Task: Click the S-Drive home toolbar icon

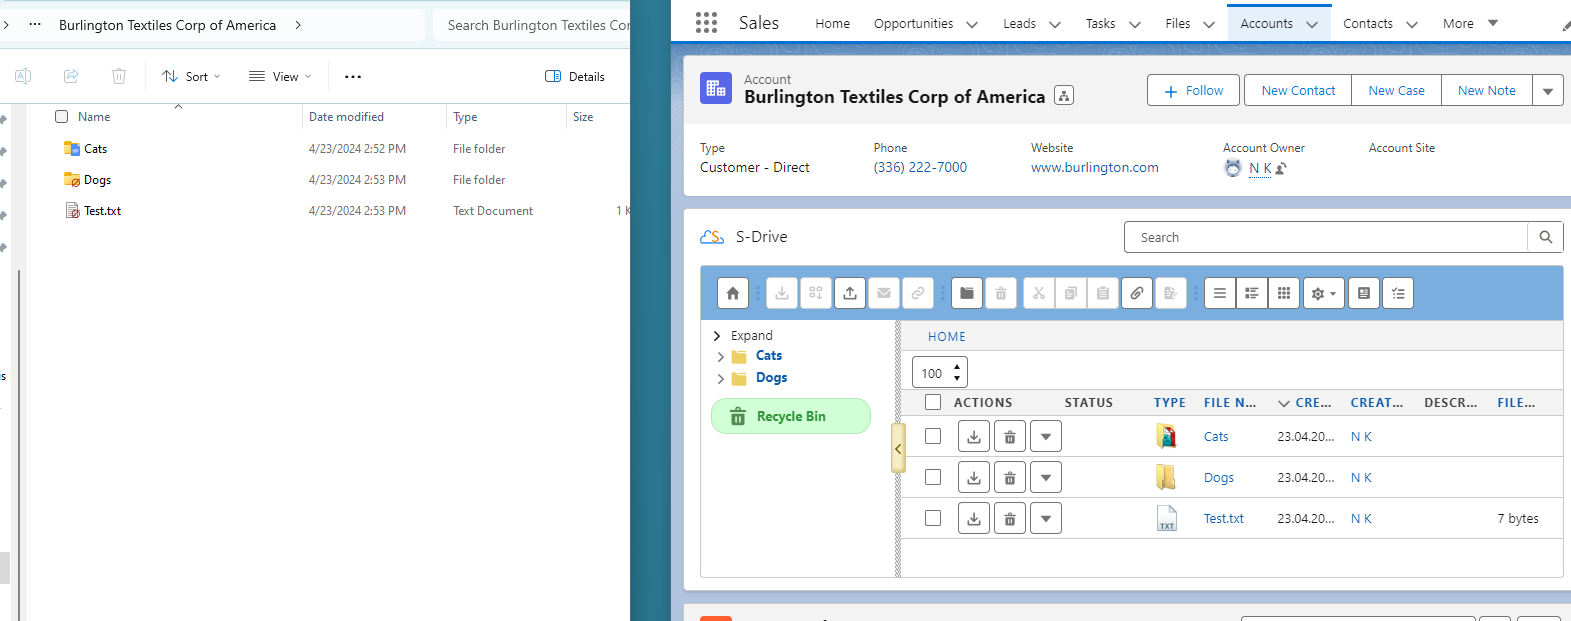Action: 733,293
